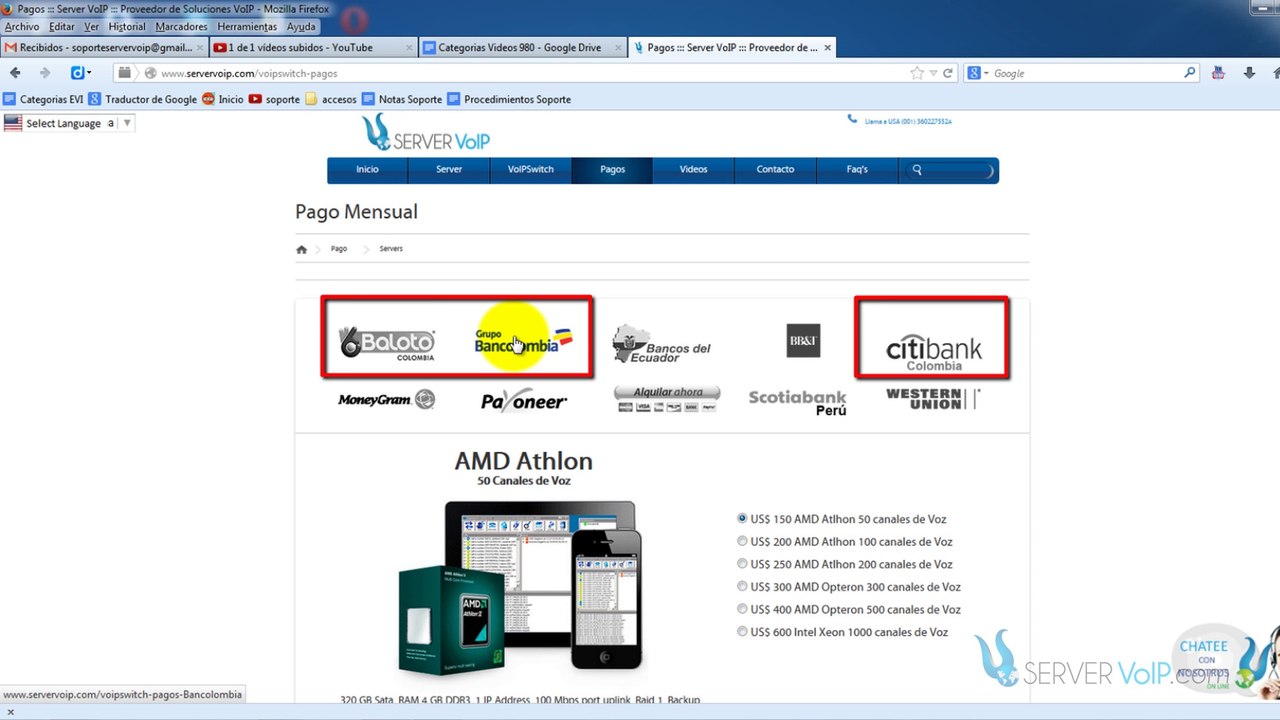Click the search magnifier in Google search box
1280x720 pixels.
(x=1189, y=73)
